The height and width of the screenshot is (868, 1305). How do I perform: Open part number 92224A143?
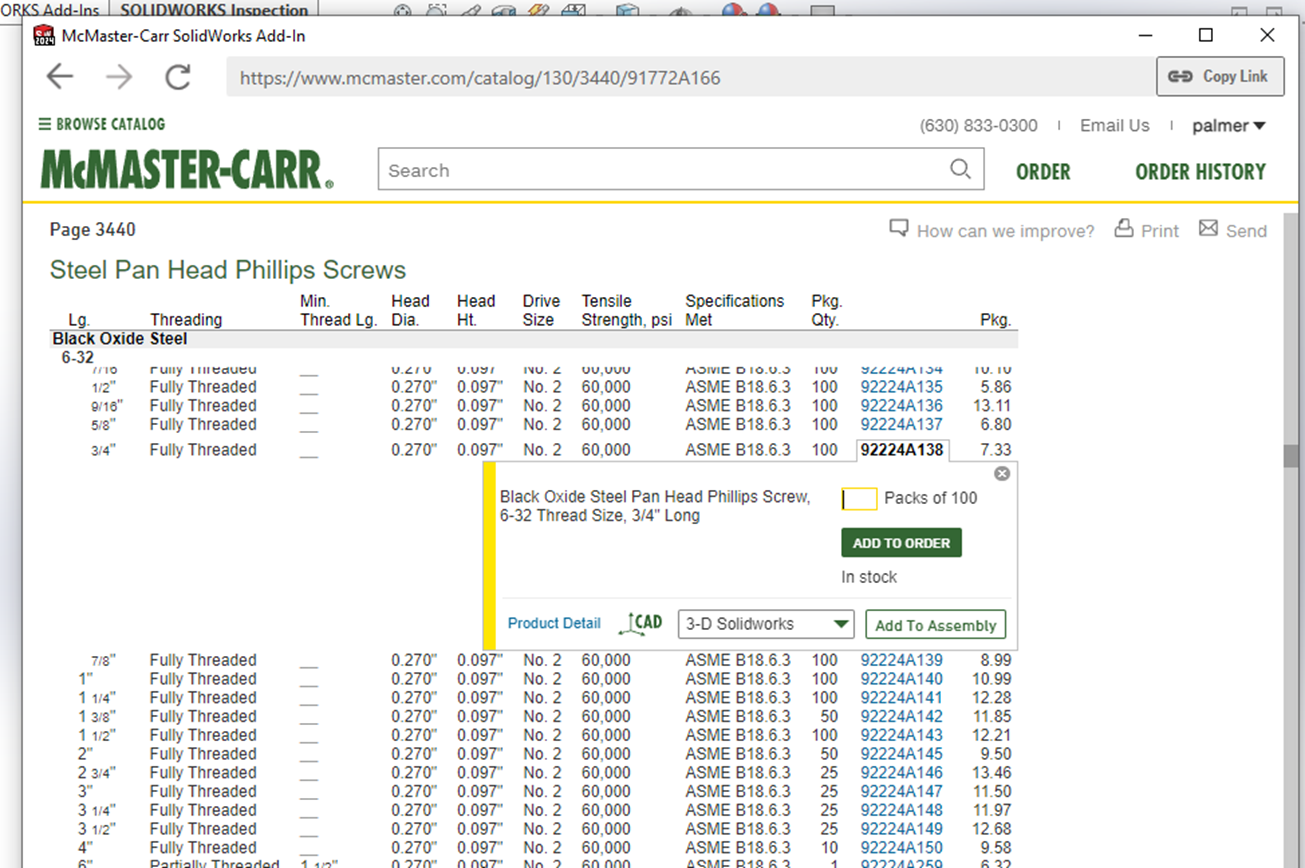[x=901, y=735]
